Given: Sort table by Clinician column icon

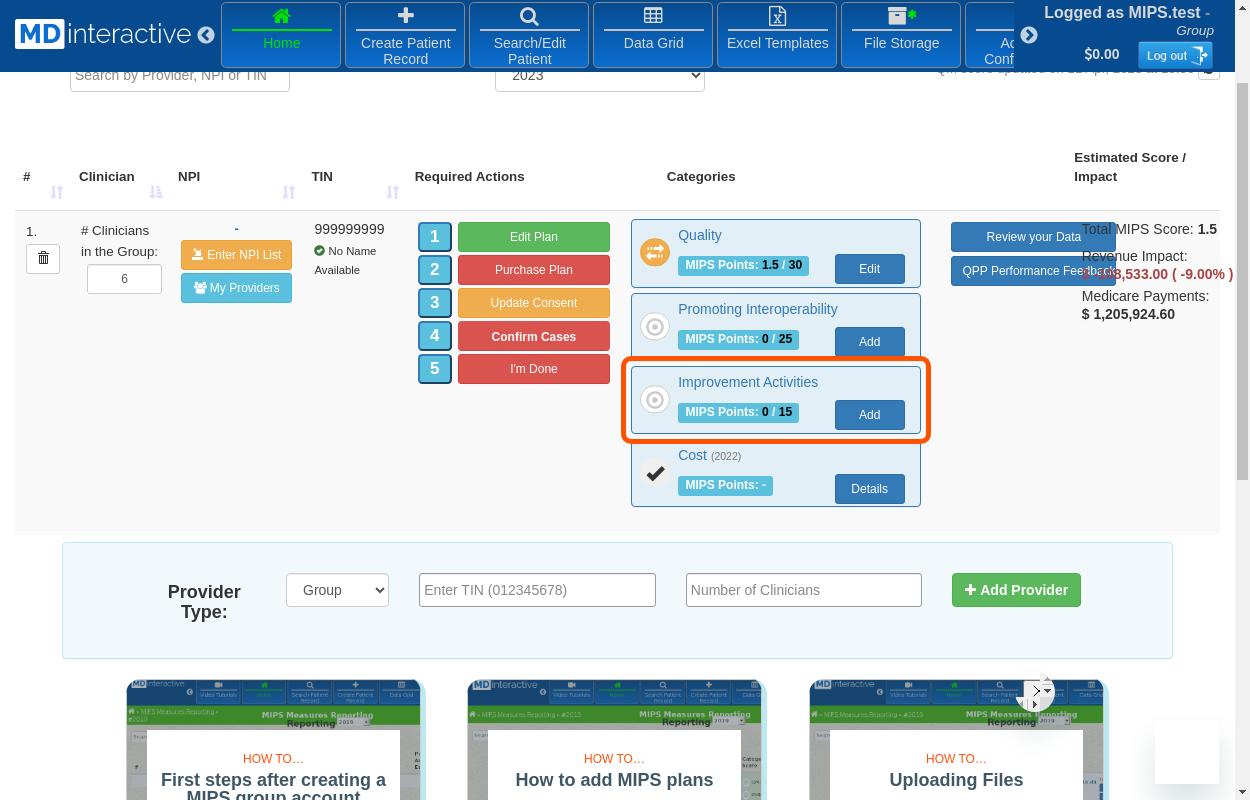Looking at the screenshot, I should tap(156, 192).
